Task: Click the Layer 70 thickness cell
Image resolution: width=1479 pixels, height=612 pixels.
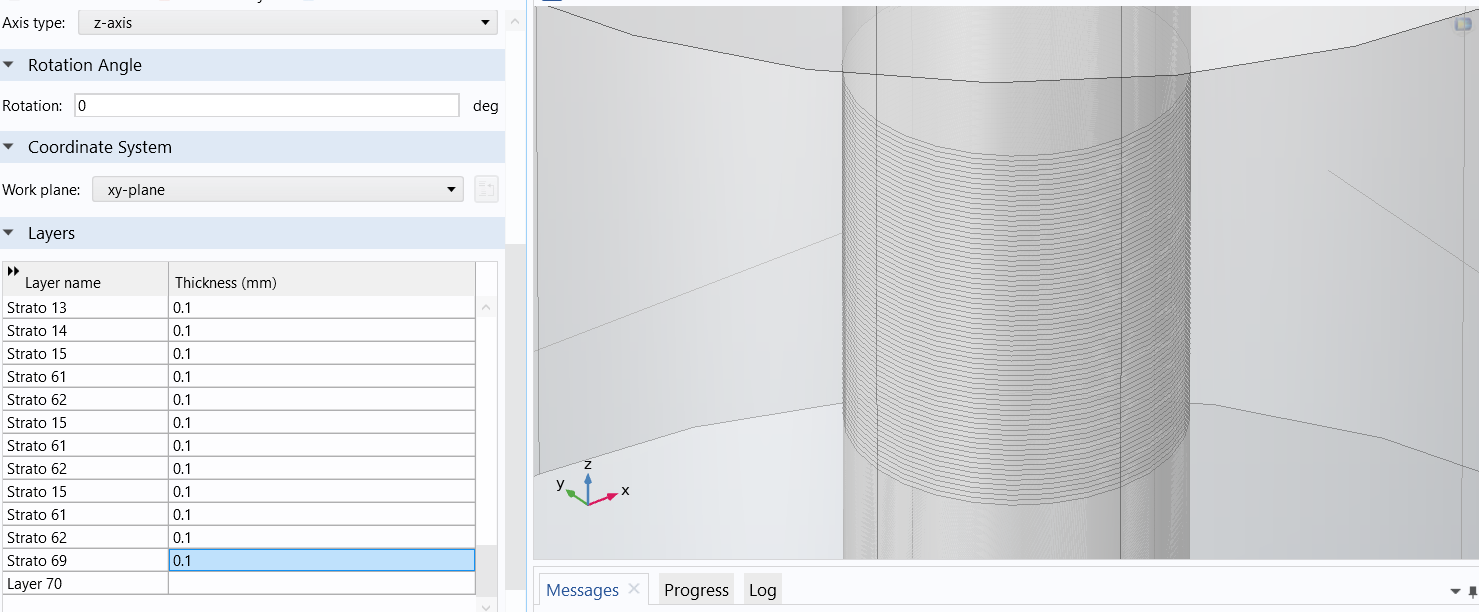Action: pos(321,583)
